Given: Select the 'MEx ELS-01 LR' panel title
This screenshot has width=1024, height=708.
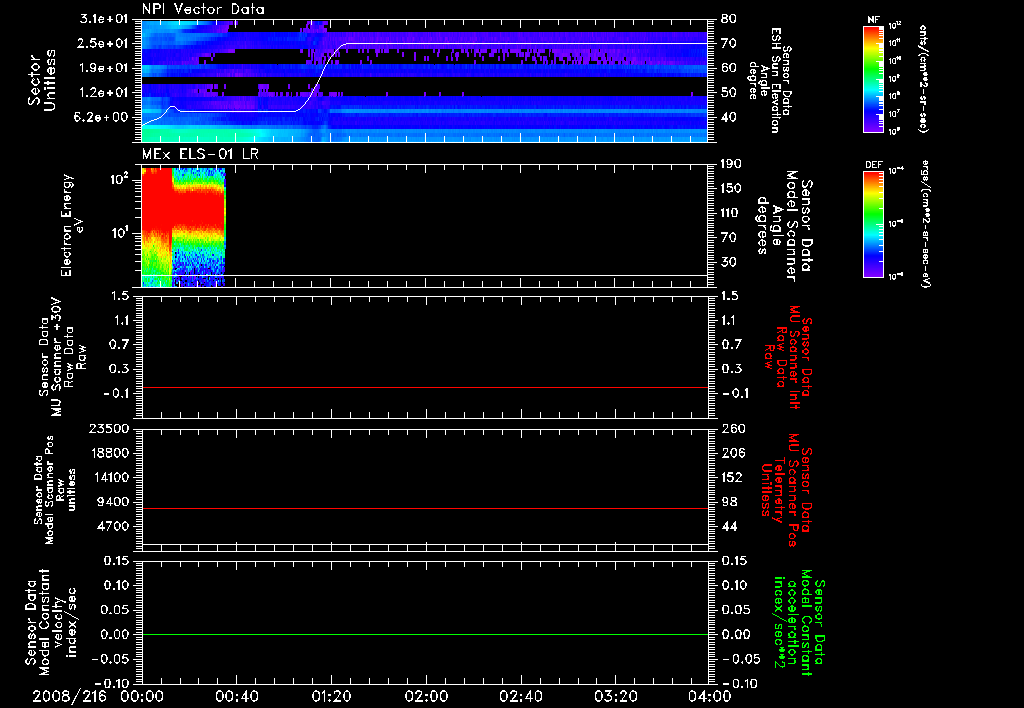Looking at the screenshot, I should (x=200, y=155).
